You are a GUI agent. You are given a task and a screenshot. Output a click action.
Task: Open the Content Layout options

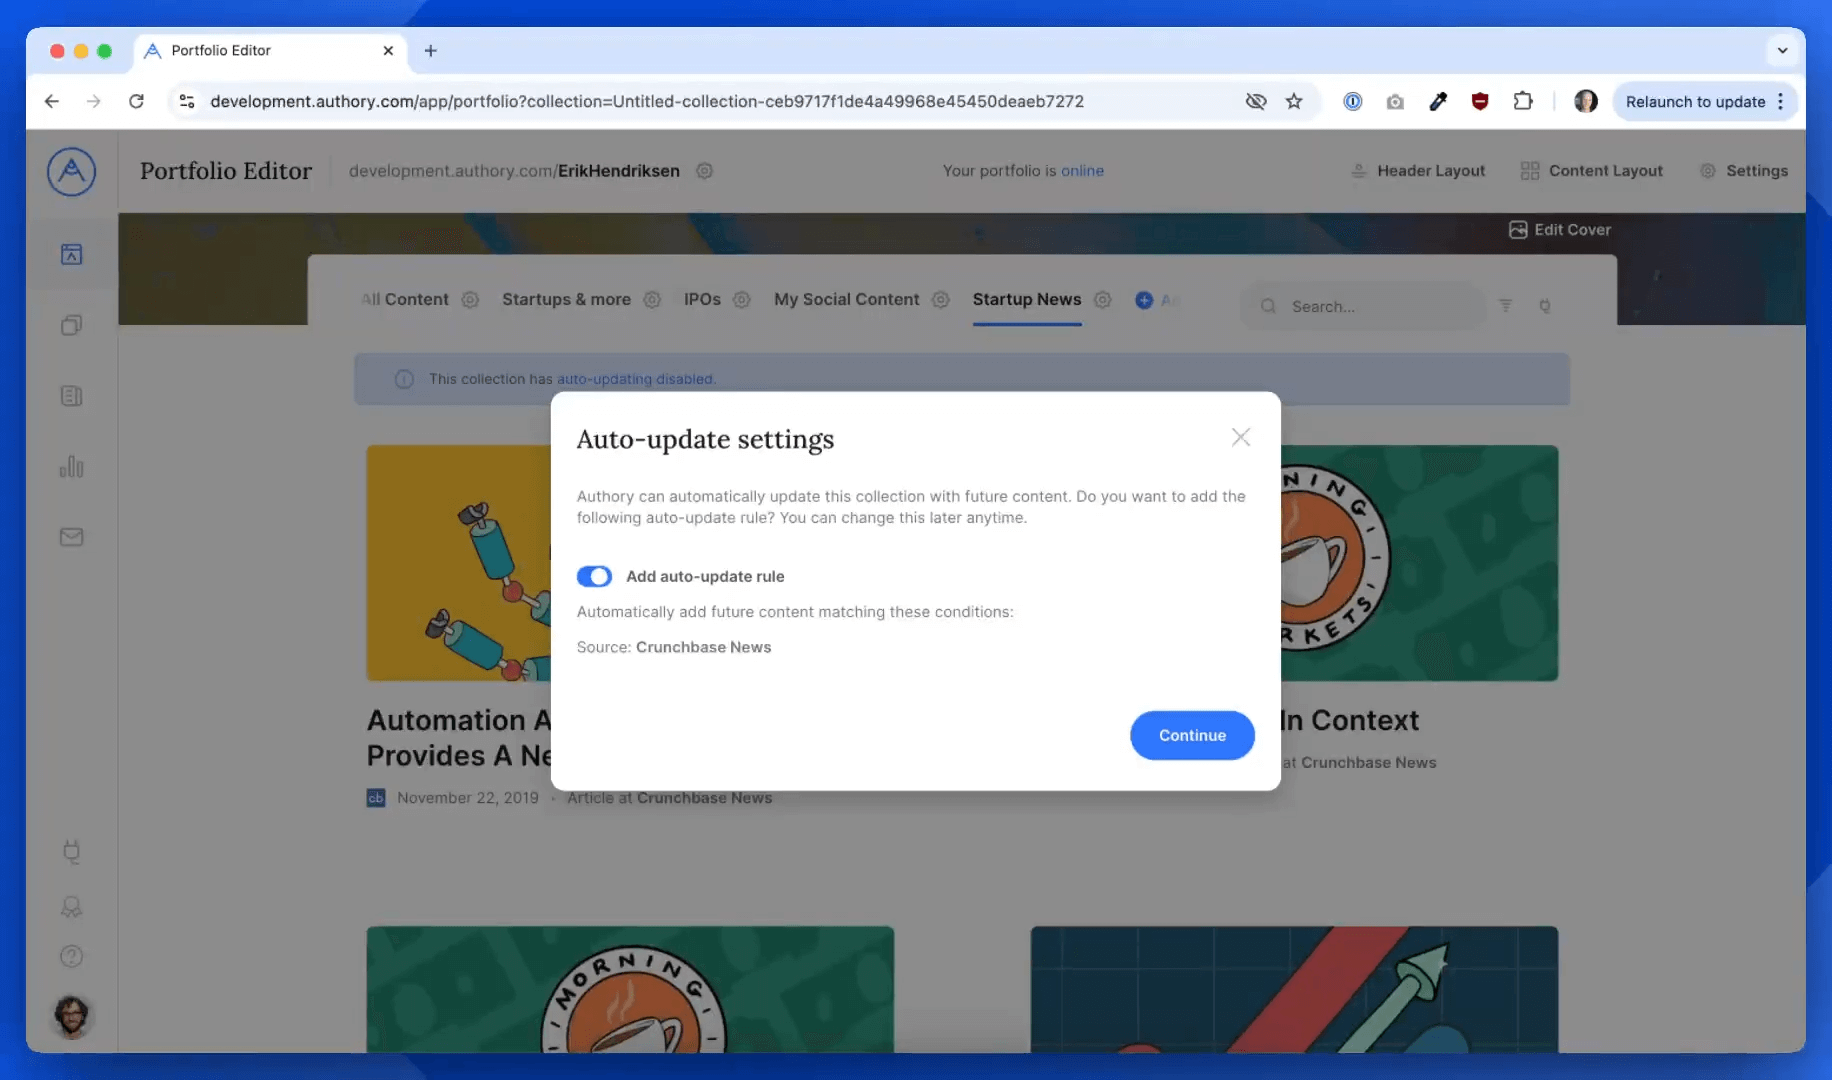point(1592,171)
